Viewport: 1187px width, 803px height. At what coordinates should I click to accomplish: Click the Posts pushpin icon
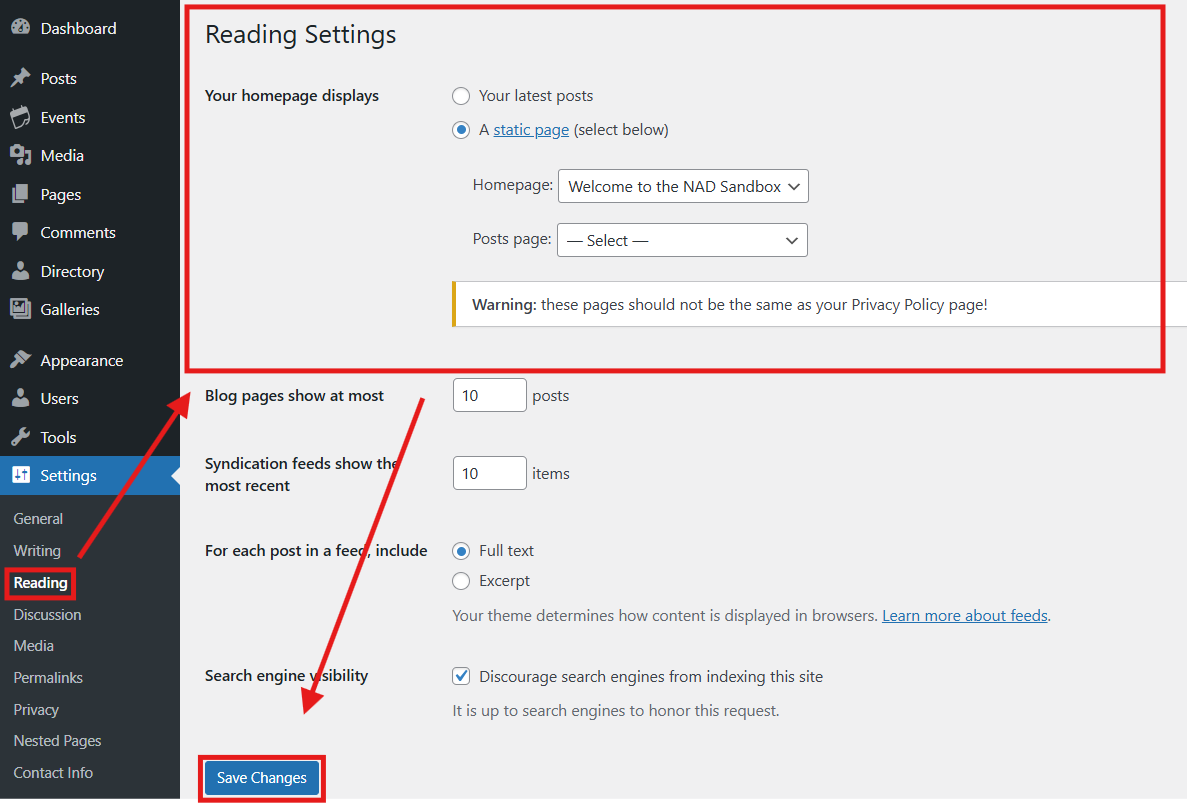click(x=20, y=78)
